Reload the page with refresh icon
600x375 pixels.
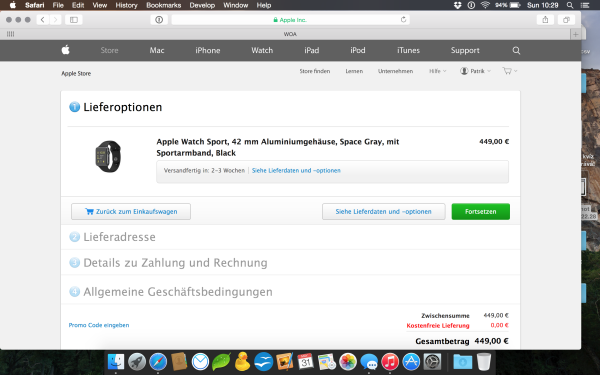click(403, 20)
